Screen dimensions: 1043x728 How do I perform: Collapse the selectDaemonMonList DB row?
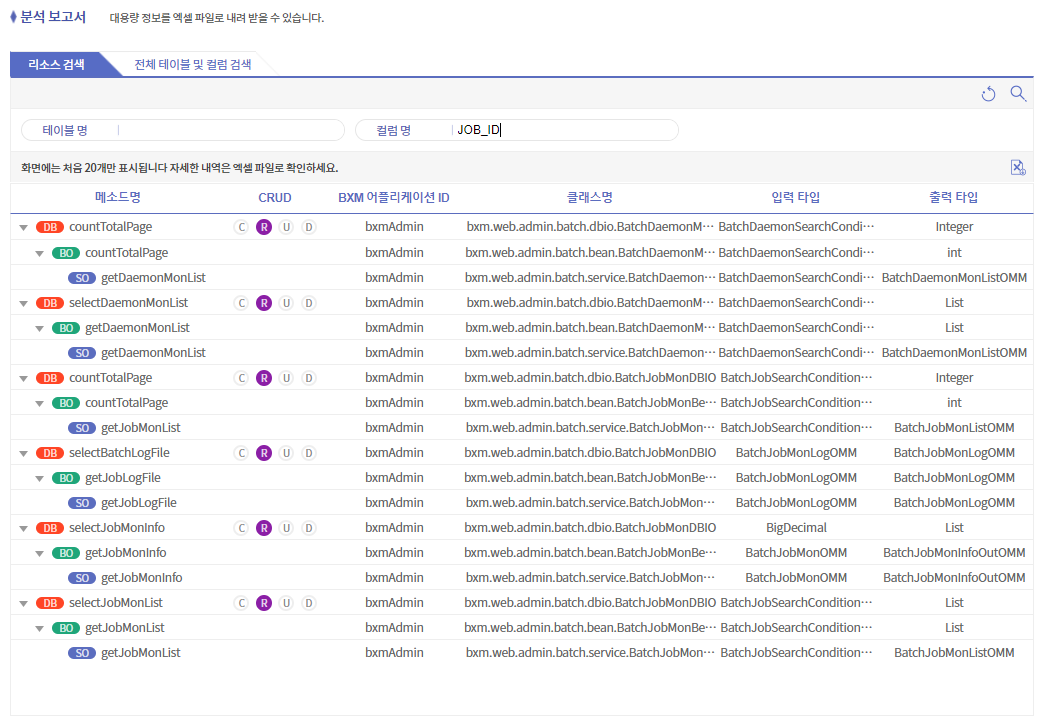pyautogui.click(x=24, y=303)
